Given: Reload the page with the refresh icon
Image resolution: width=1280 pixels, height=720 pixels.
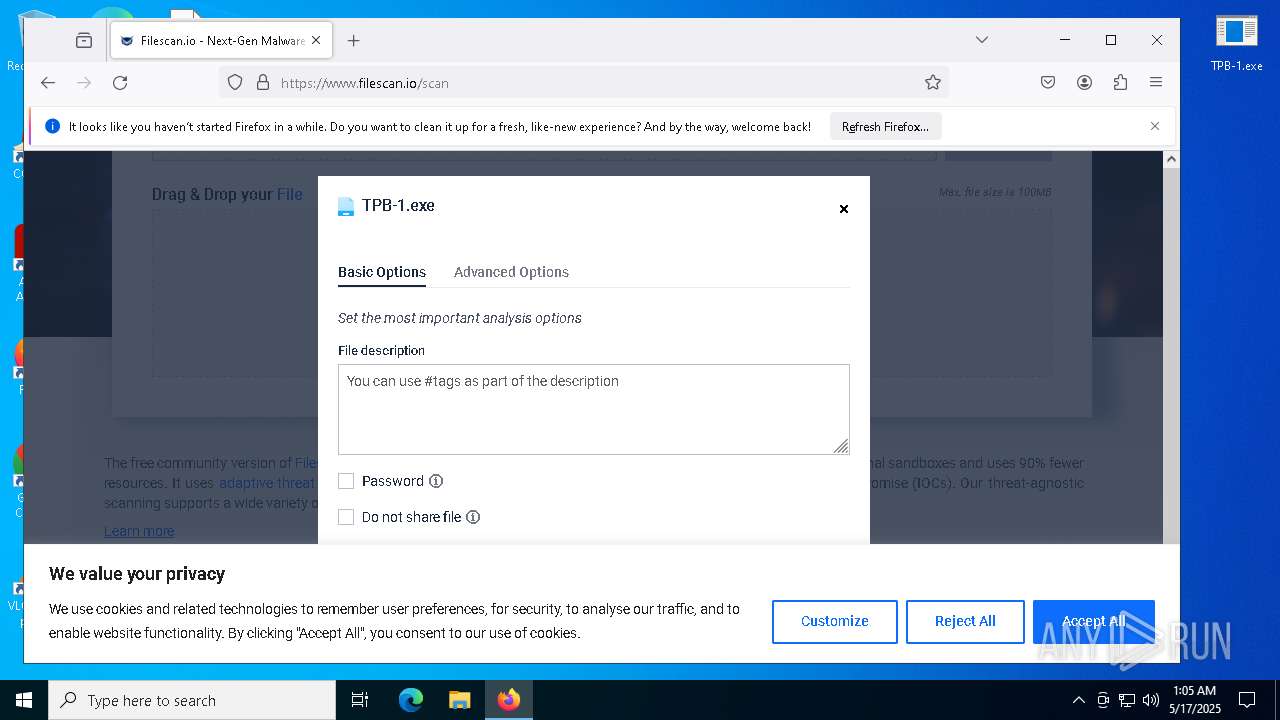Looking at the screenshot, I should 120,83.
